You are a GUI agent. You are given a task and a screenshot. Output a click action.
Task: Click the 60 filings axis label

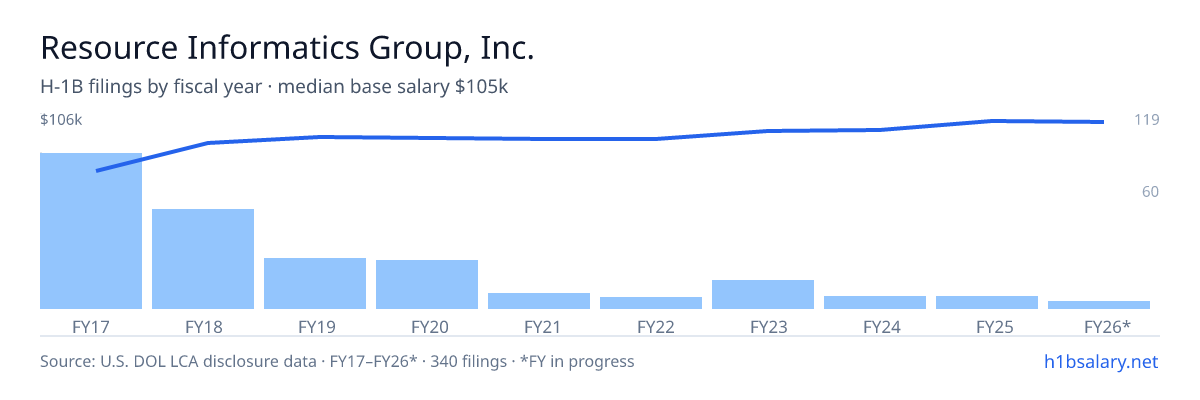point(1150,191)
